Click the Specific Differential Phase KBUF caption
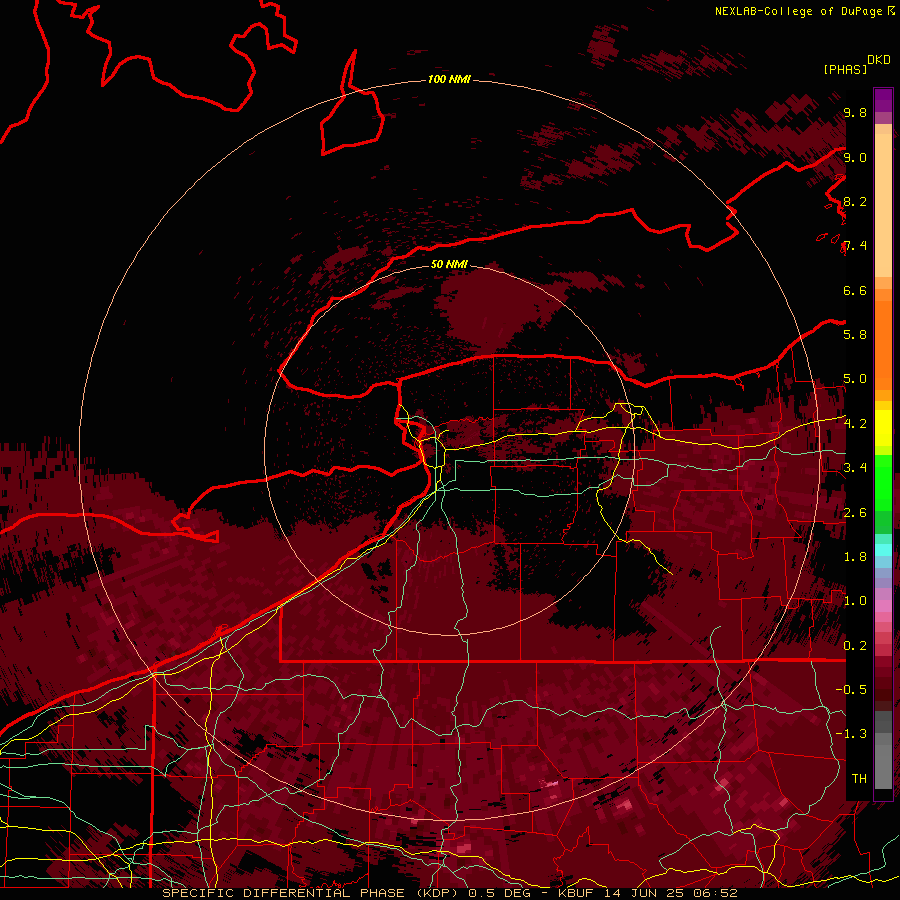 pyautogui.click(x=449, y=893)
